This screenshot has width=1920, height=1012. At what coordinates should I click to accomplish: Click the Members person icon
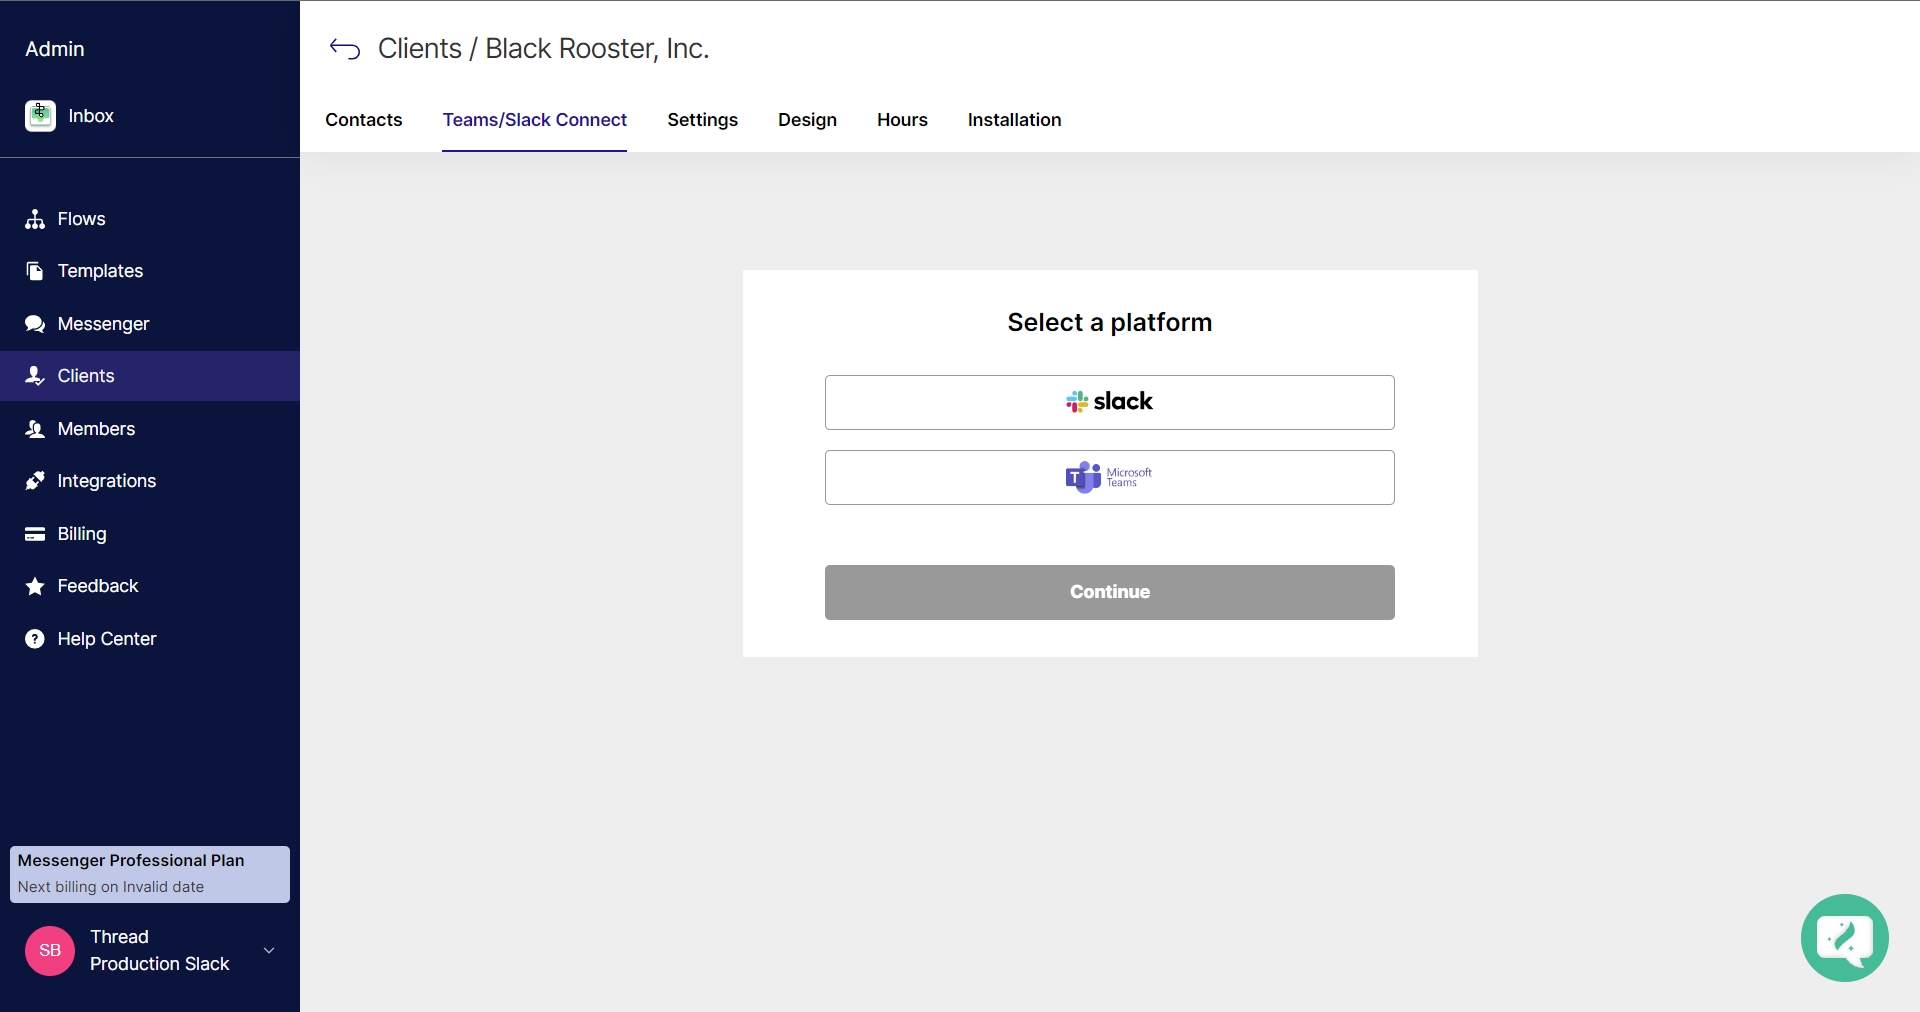click(35, 429)
